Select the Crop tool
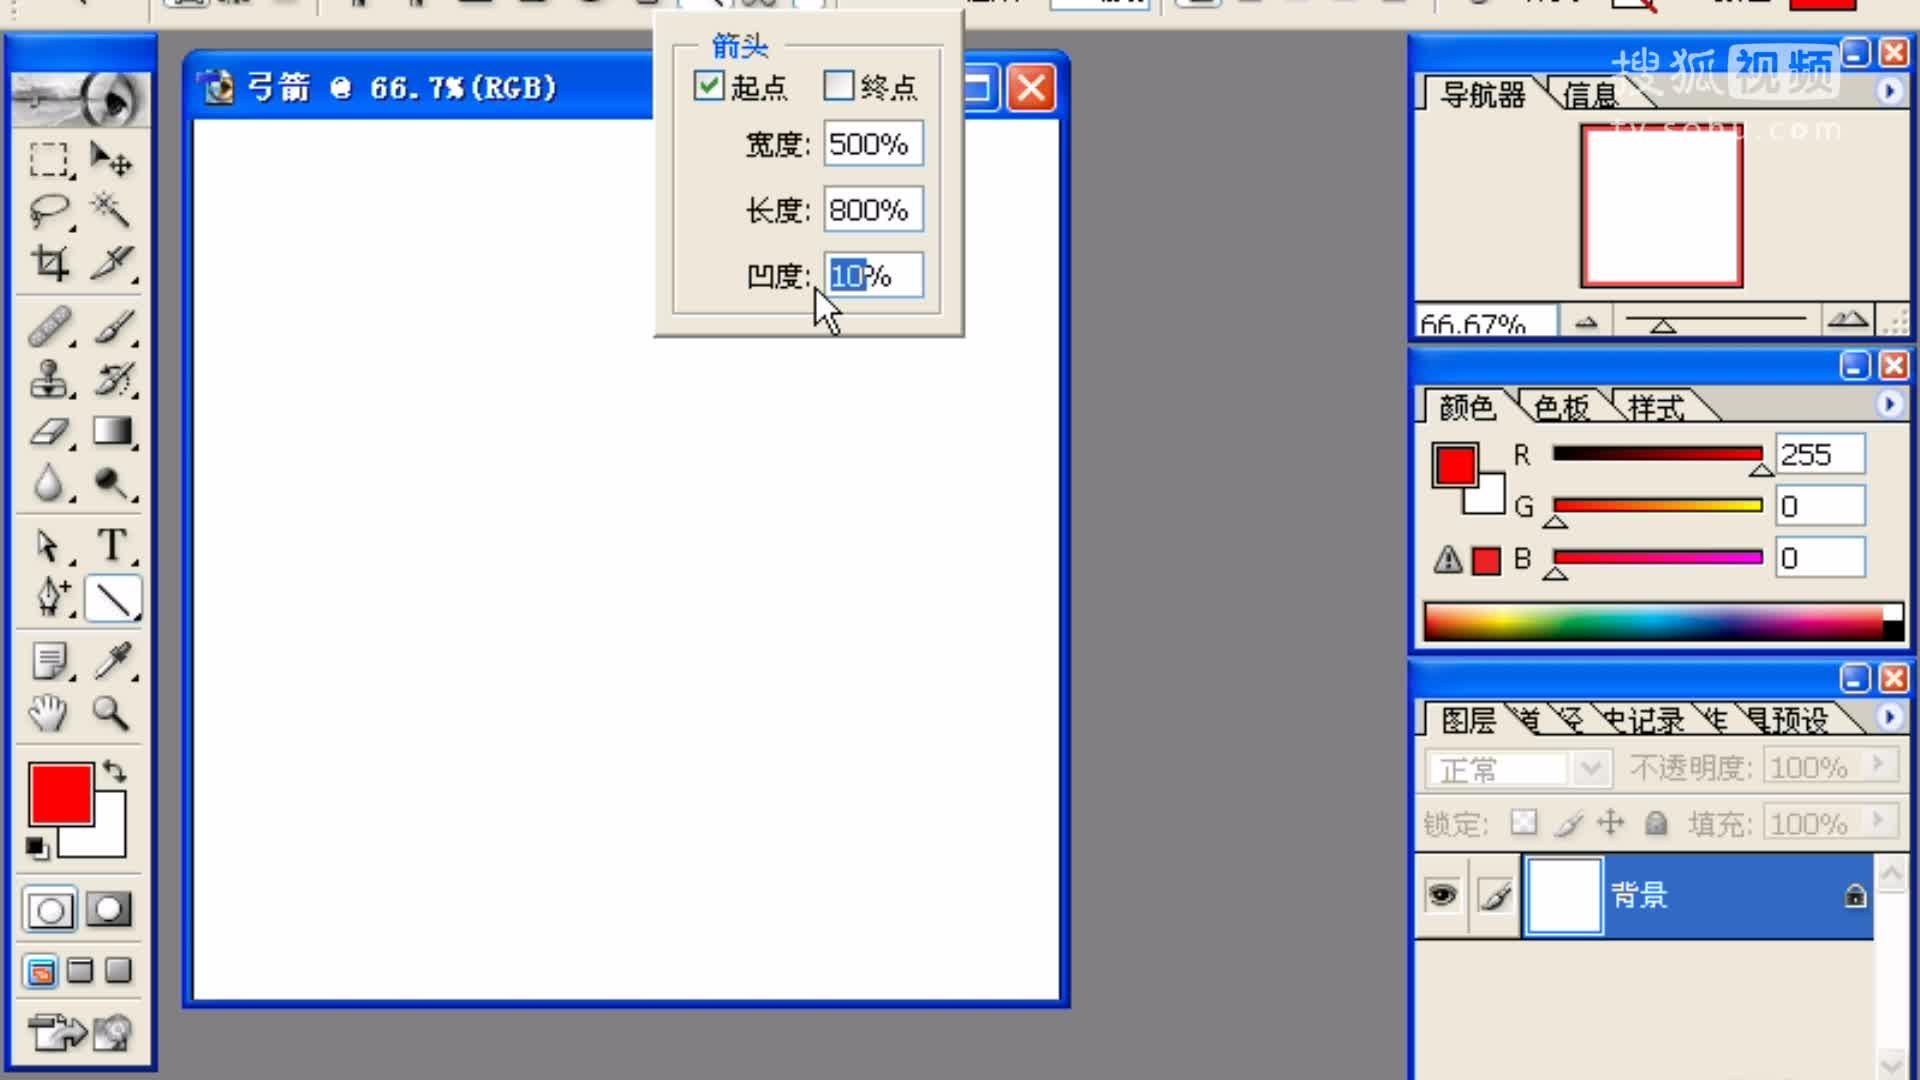The height and width of the screenshot is (1080, 1920). pyautogui.click(x=48, y=263)
